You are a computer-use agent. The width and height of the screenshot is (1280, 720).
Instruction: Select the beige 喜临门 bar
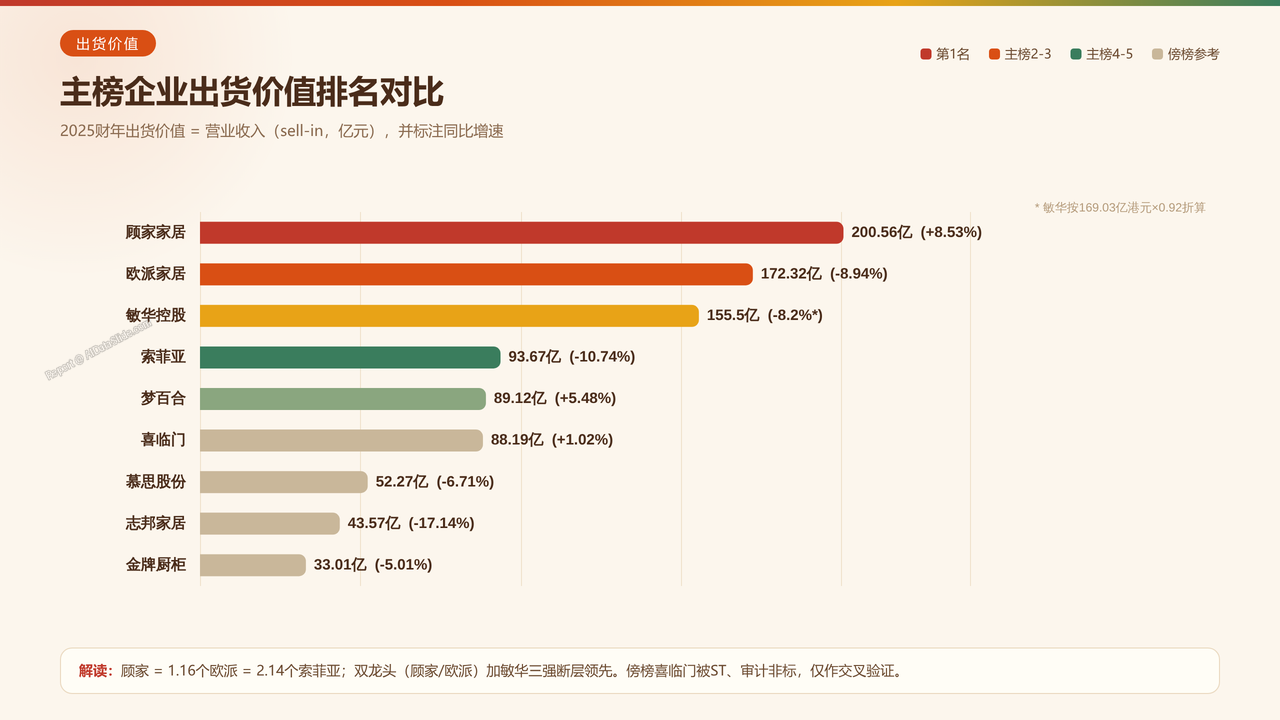click(341, 440)
